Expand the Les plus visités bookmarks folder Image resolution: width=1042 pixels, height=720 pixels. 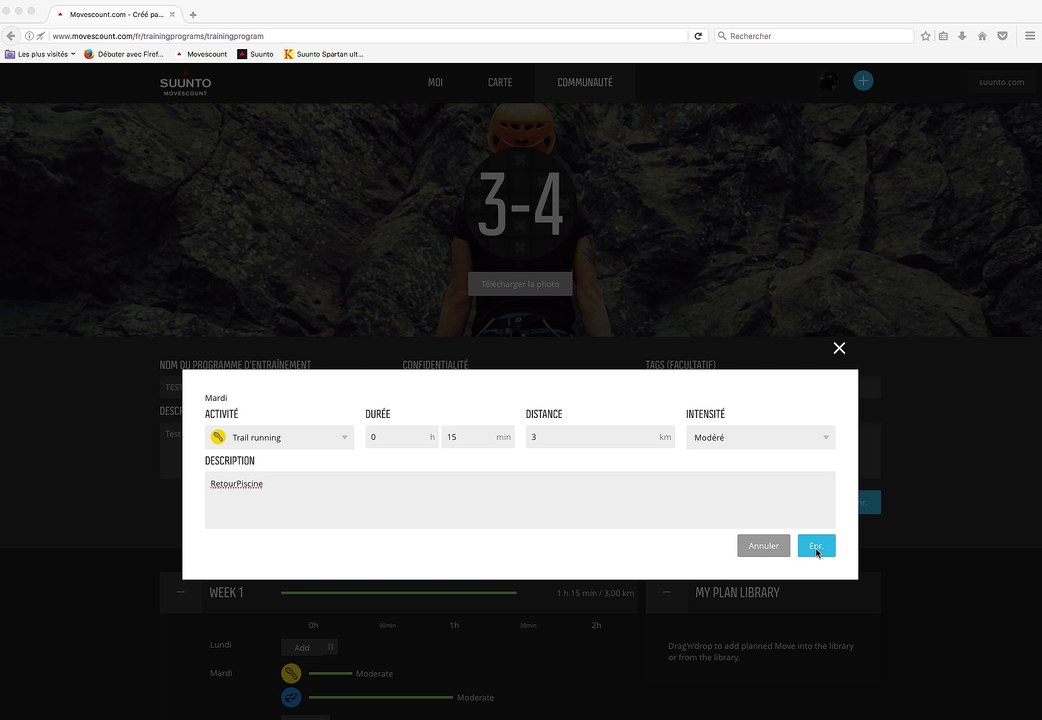pyautogui.click(x=40, y=54)
